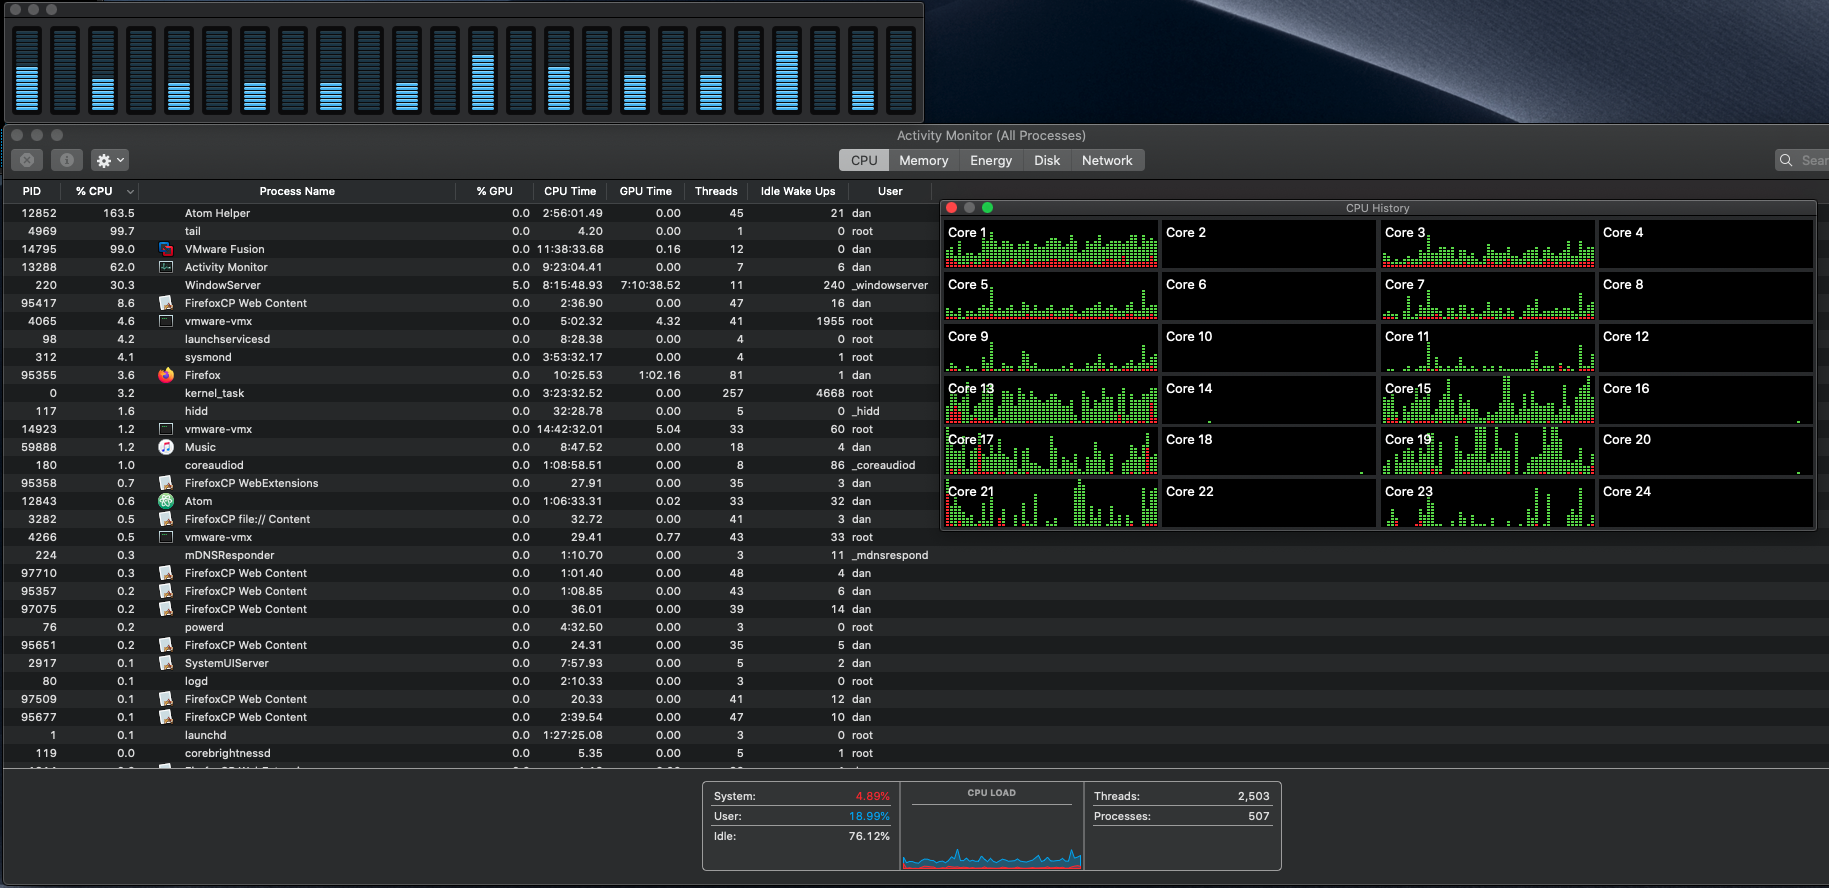The image size is (1829, 888).
Task: Sort by the GPU Time column header
Action: pos(645,191)
